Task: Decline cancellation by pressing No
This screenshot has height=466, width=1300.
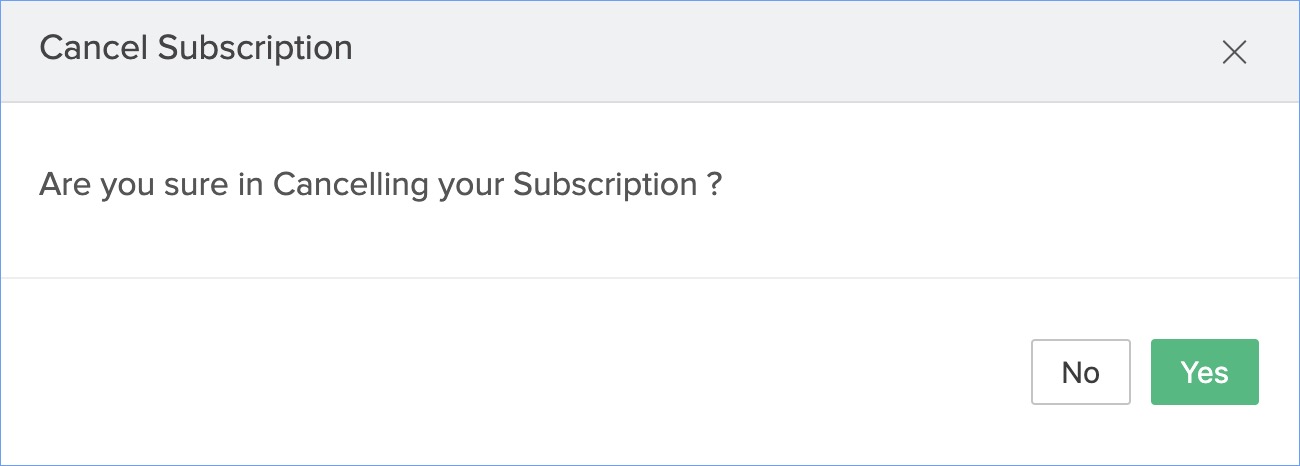Action: (1080, 372)
